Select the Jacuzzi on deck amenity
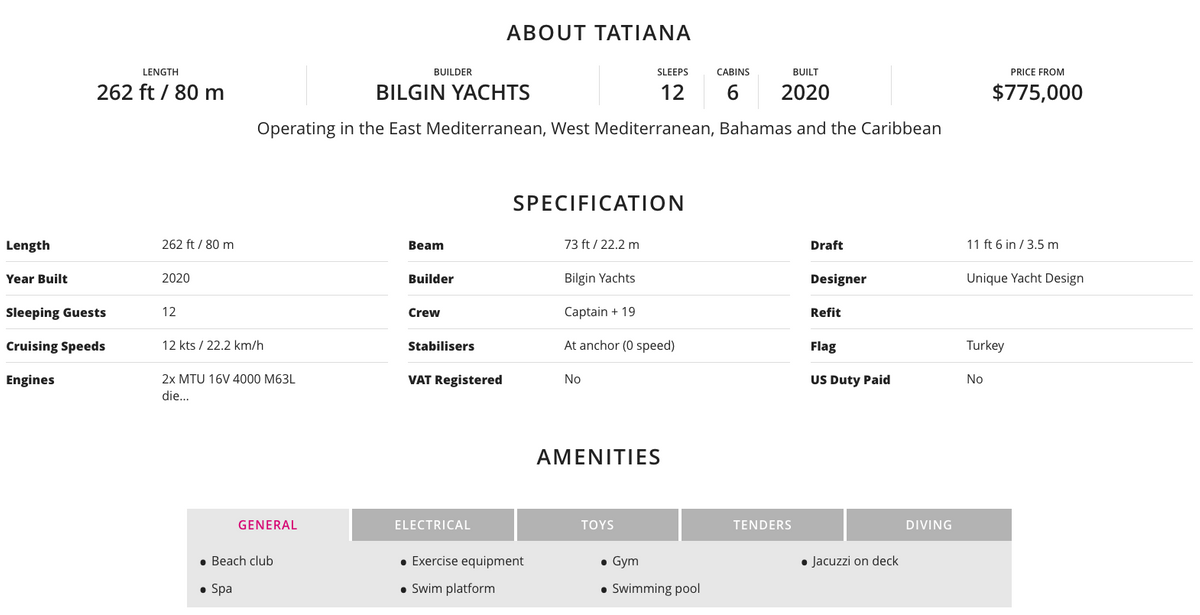 (x=855, y=561)
